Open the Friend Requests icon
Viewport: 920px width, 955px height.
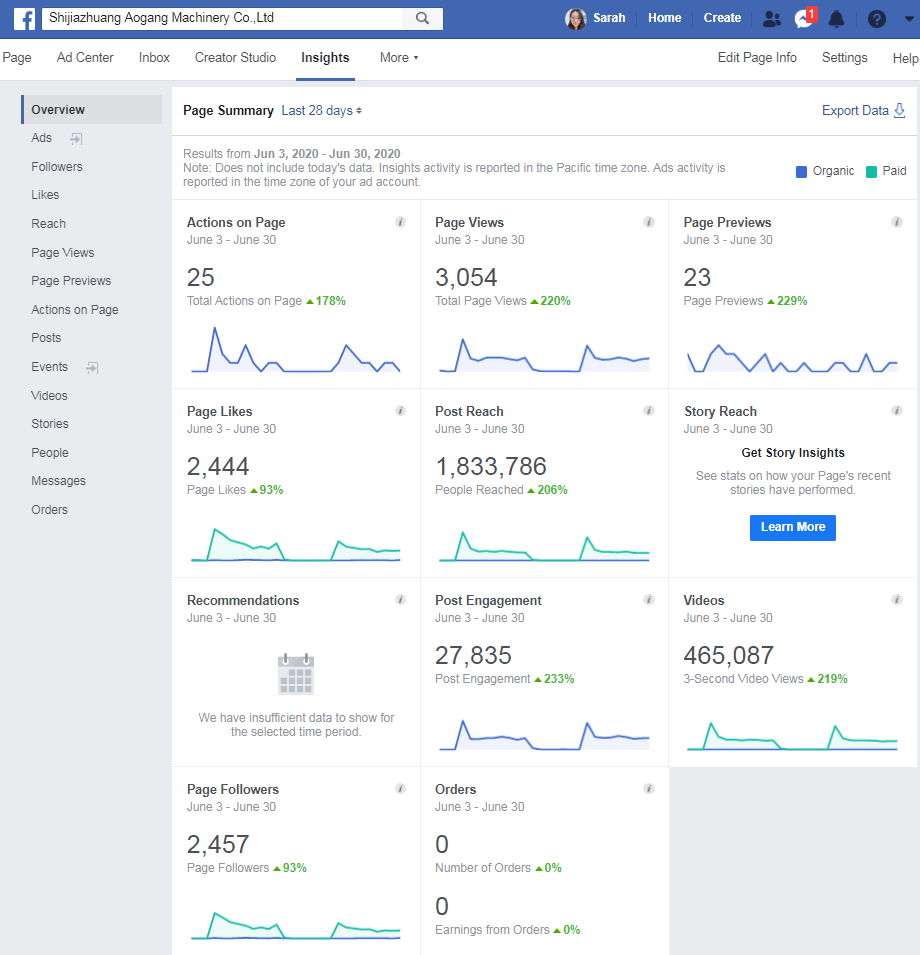coord(771,18)
